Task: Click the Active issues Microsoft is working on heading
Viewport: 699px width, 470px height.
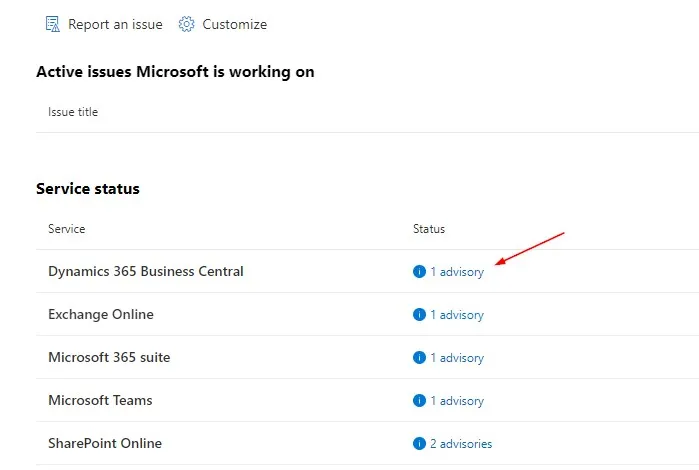Action: [175, 72]
